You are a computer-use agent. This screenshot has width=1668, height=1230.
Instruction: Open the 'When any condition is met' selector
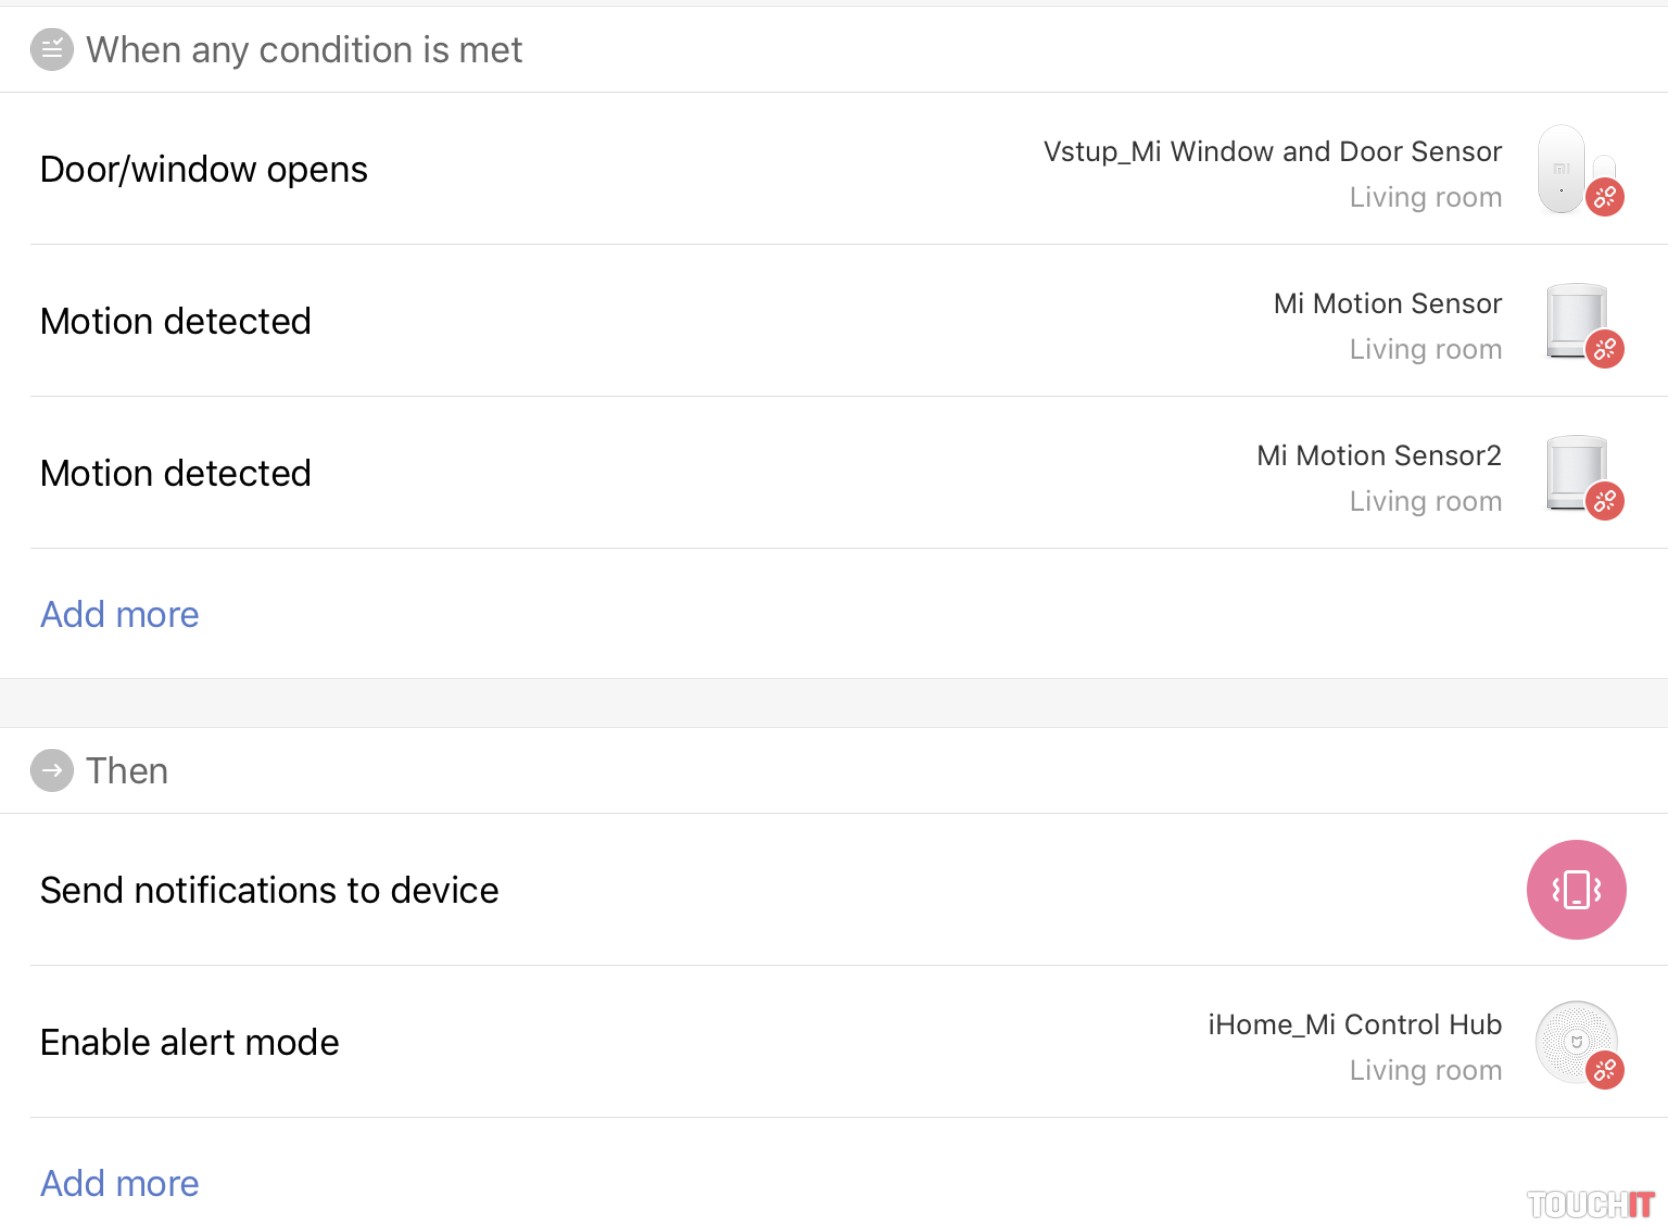point(304,50)
